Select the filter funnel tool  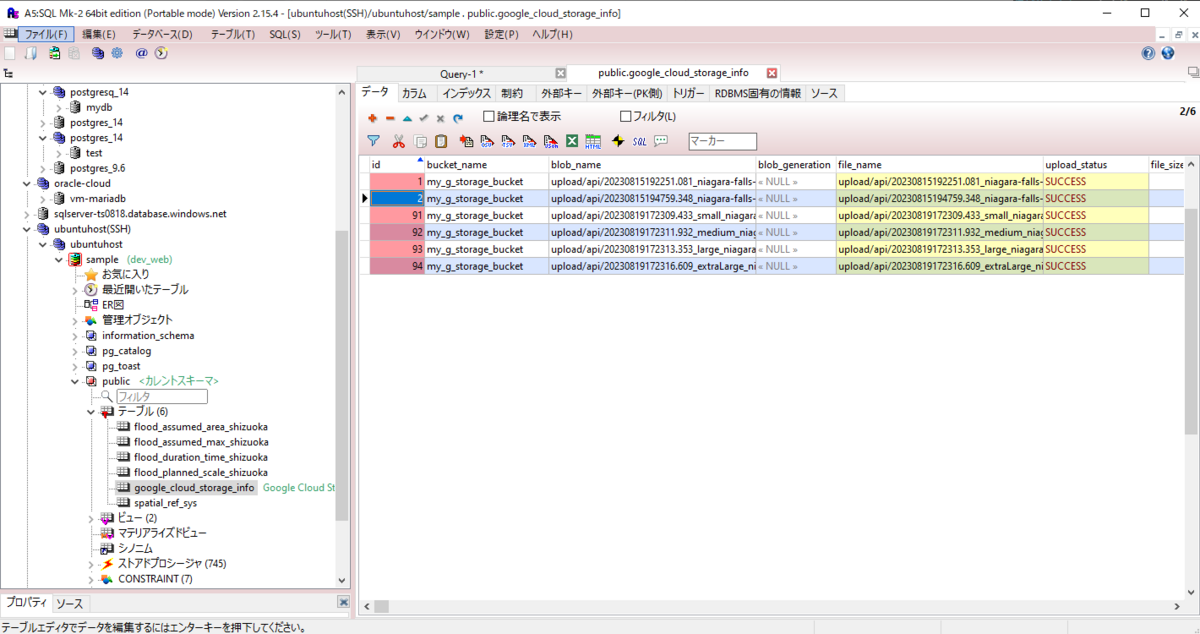click(x=371, y=140)
